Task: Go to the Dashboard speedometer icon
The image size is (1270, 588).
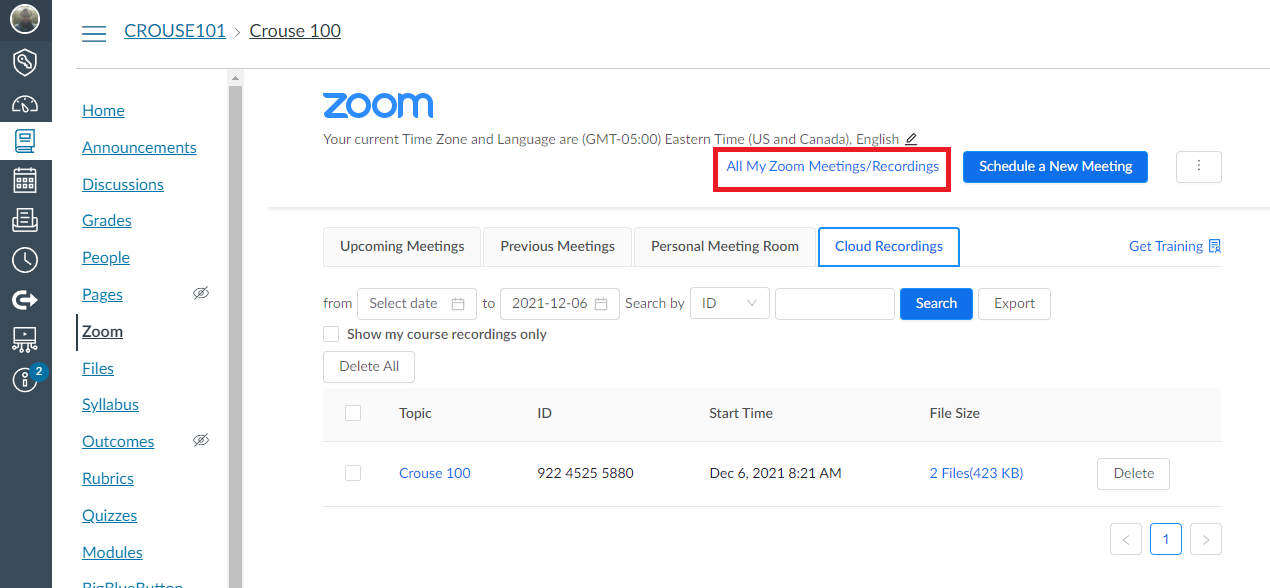Action: pyautogui.click(x=25, y=103)
